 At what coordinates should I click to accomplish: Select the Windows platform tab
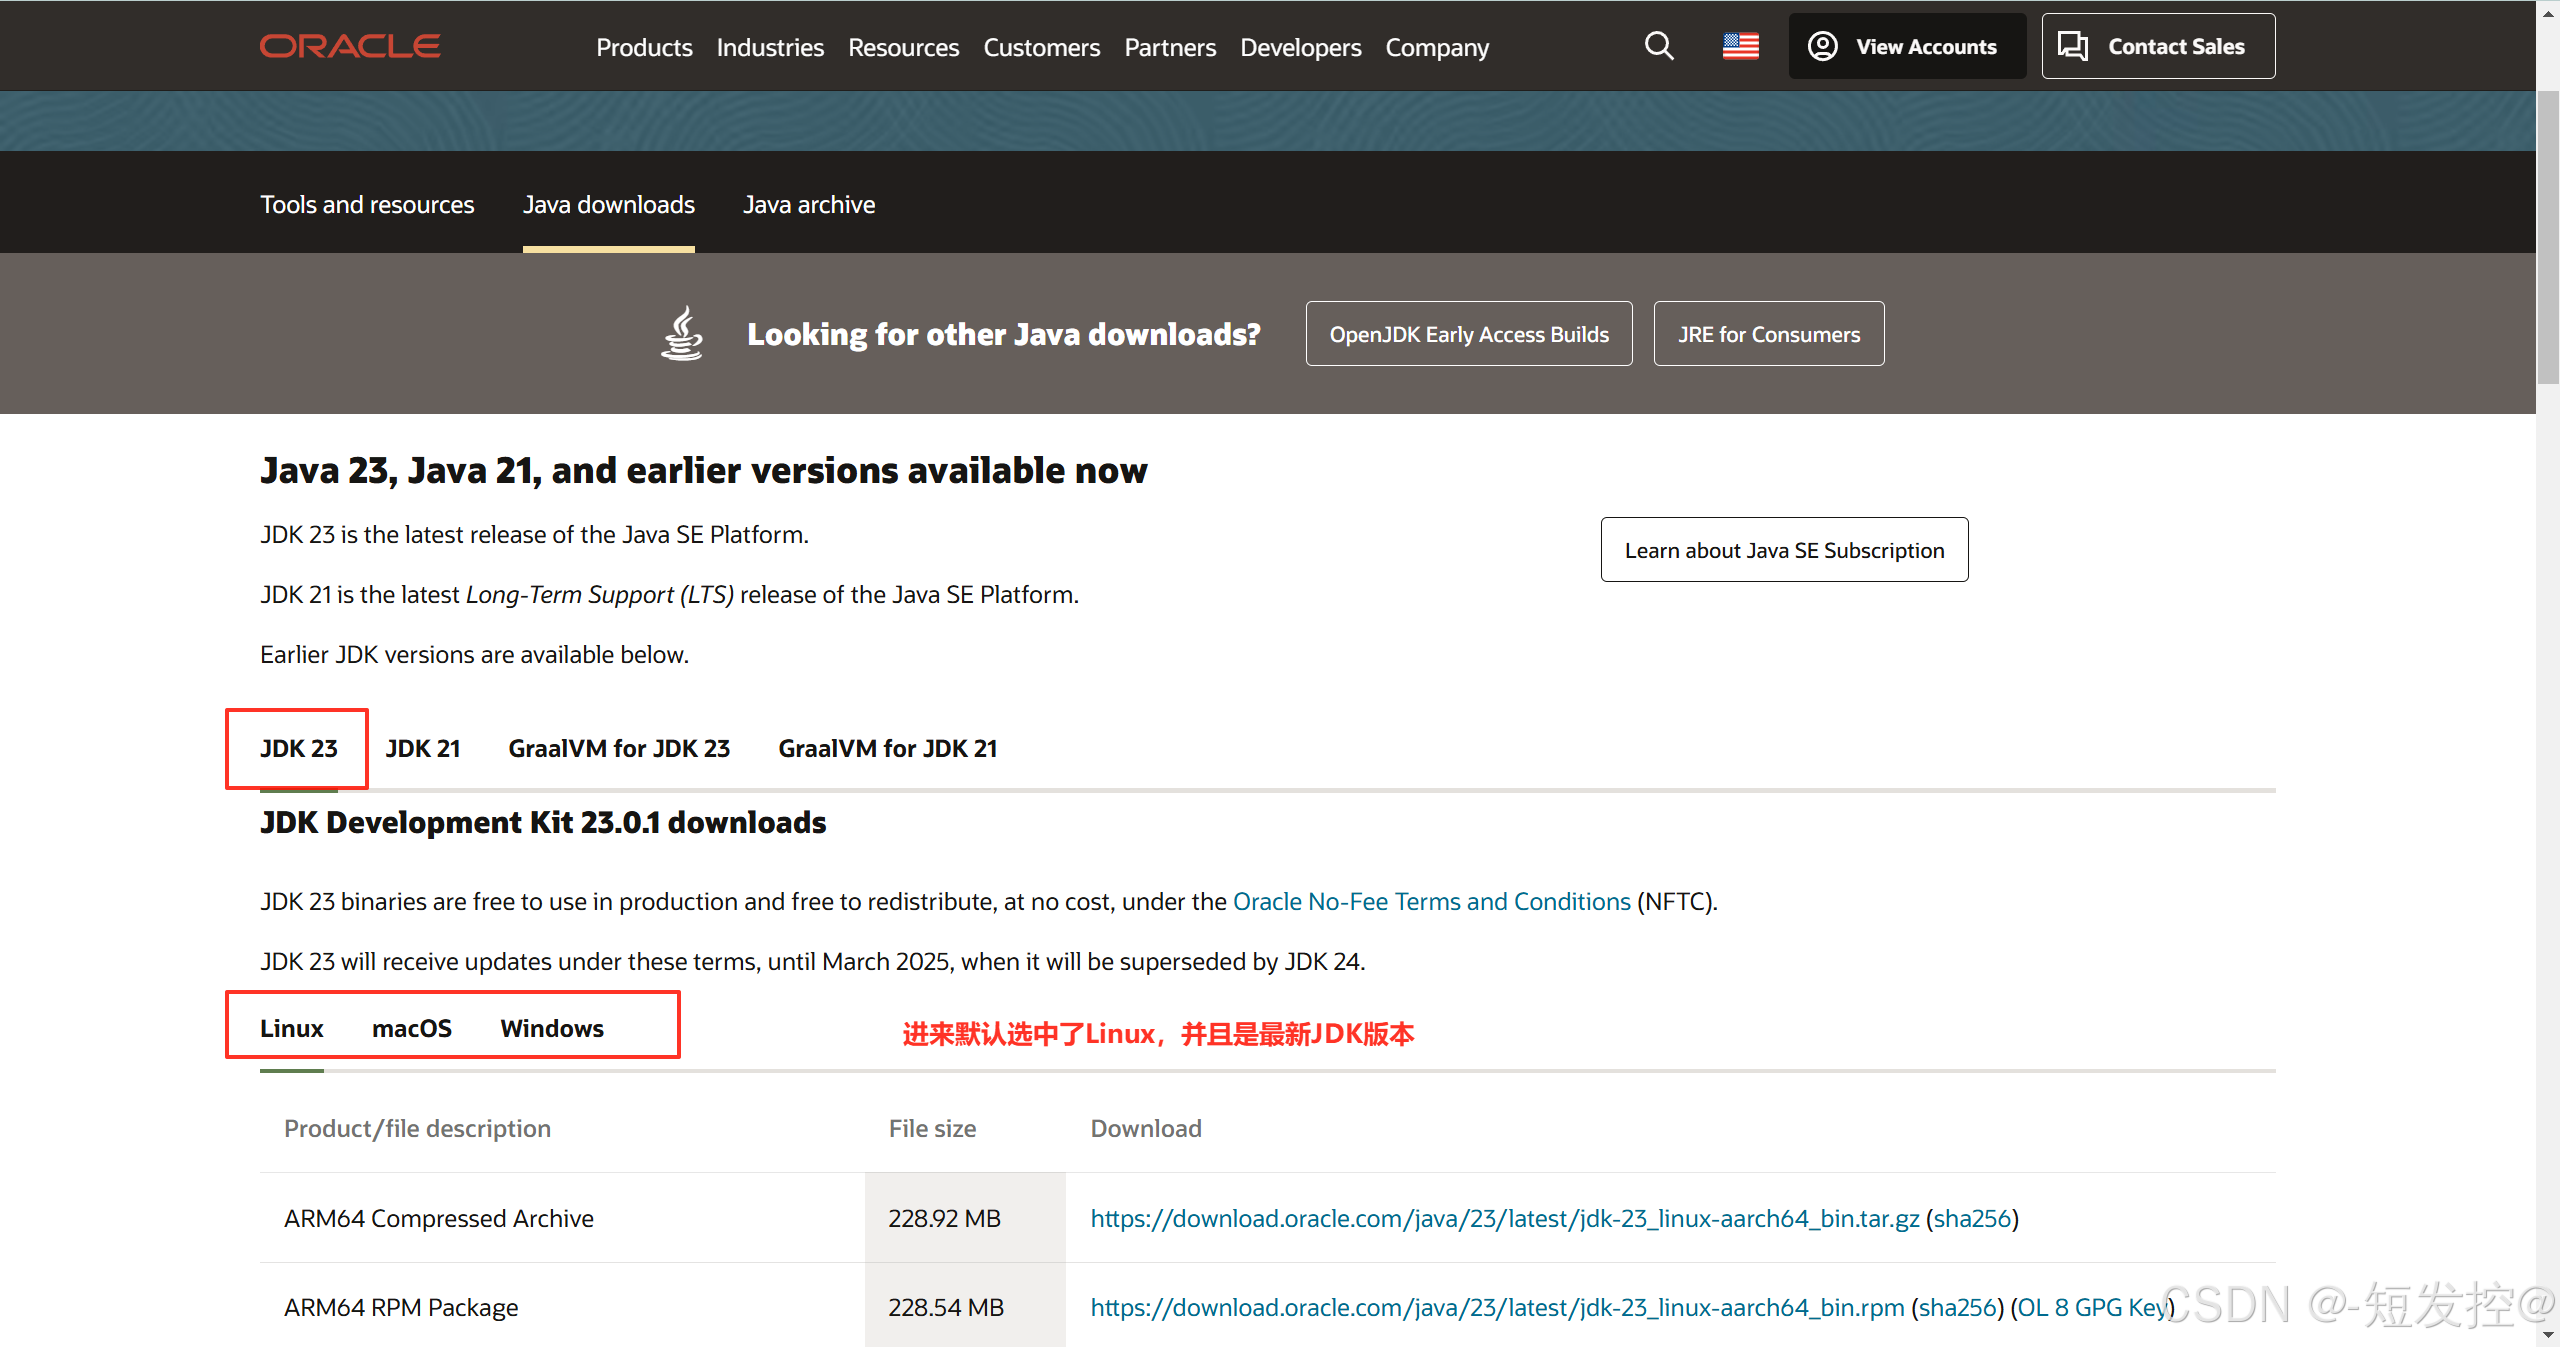pyautogui.click(x=552, y=1028)
